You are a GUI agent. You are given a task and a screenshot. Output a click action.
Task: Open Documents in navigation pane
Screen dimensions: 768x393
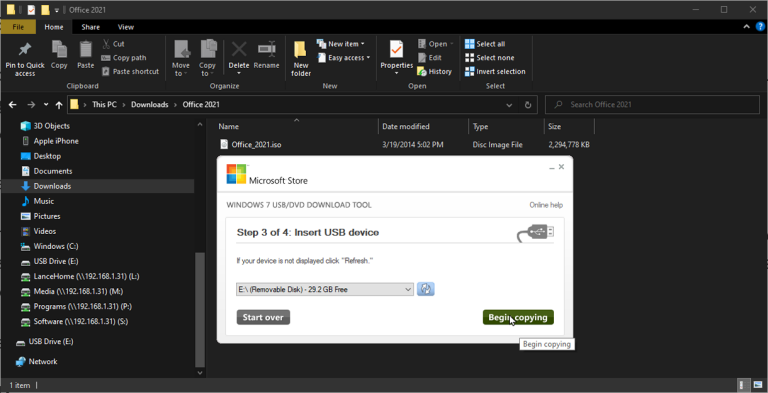(52, 172)
